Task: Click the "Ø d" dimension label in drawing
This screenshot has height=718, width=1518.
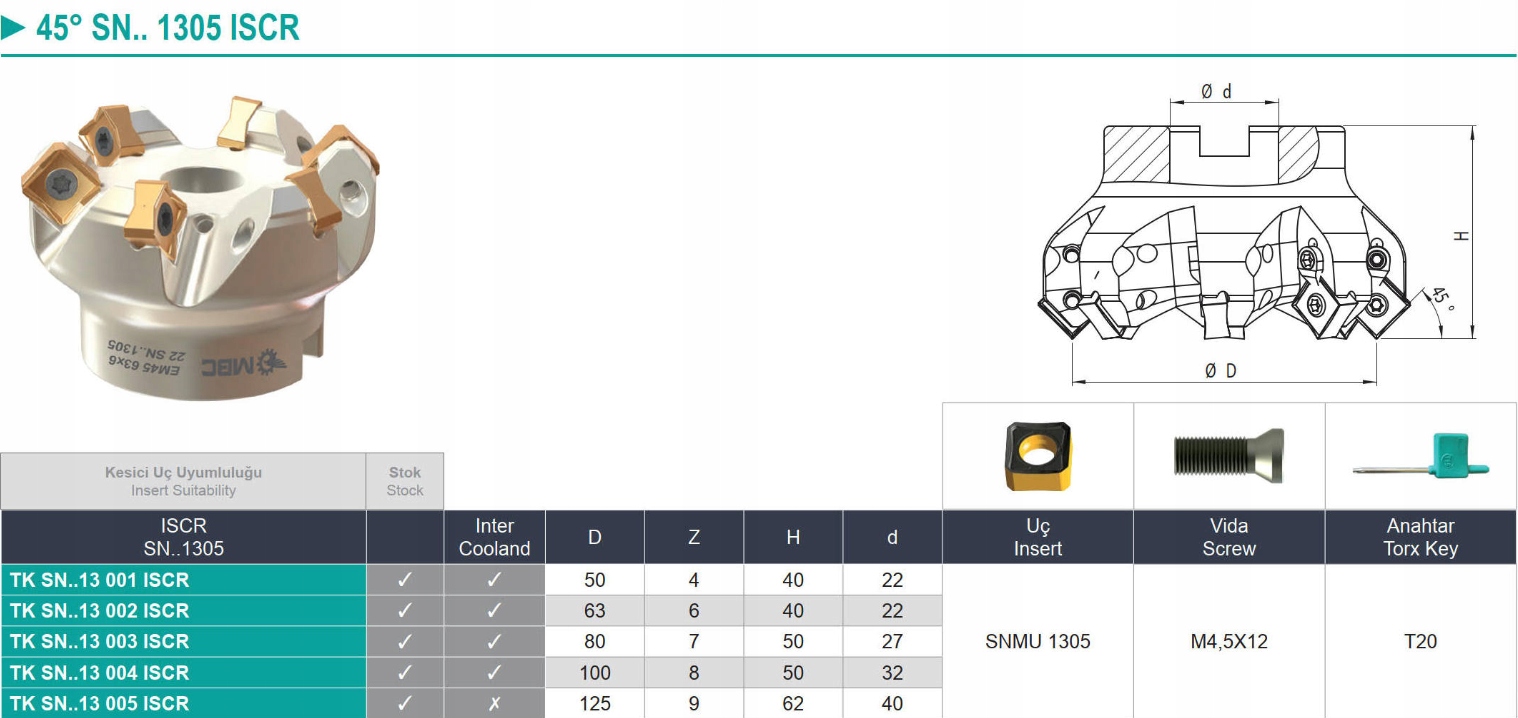Action: (x=1217, y=91)
